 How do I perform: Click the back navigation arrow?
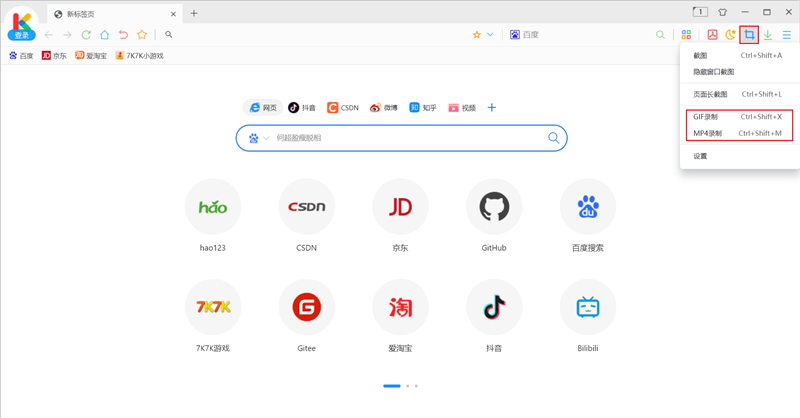pyautogui.click(x=48, y=35)
